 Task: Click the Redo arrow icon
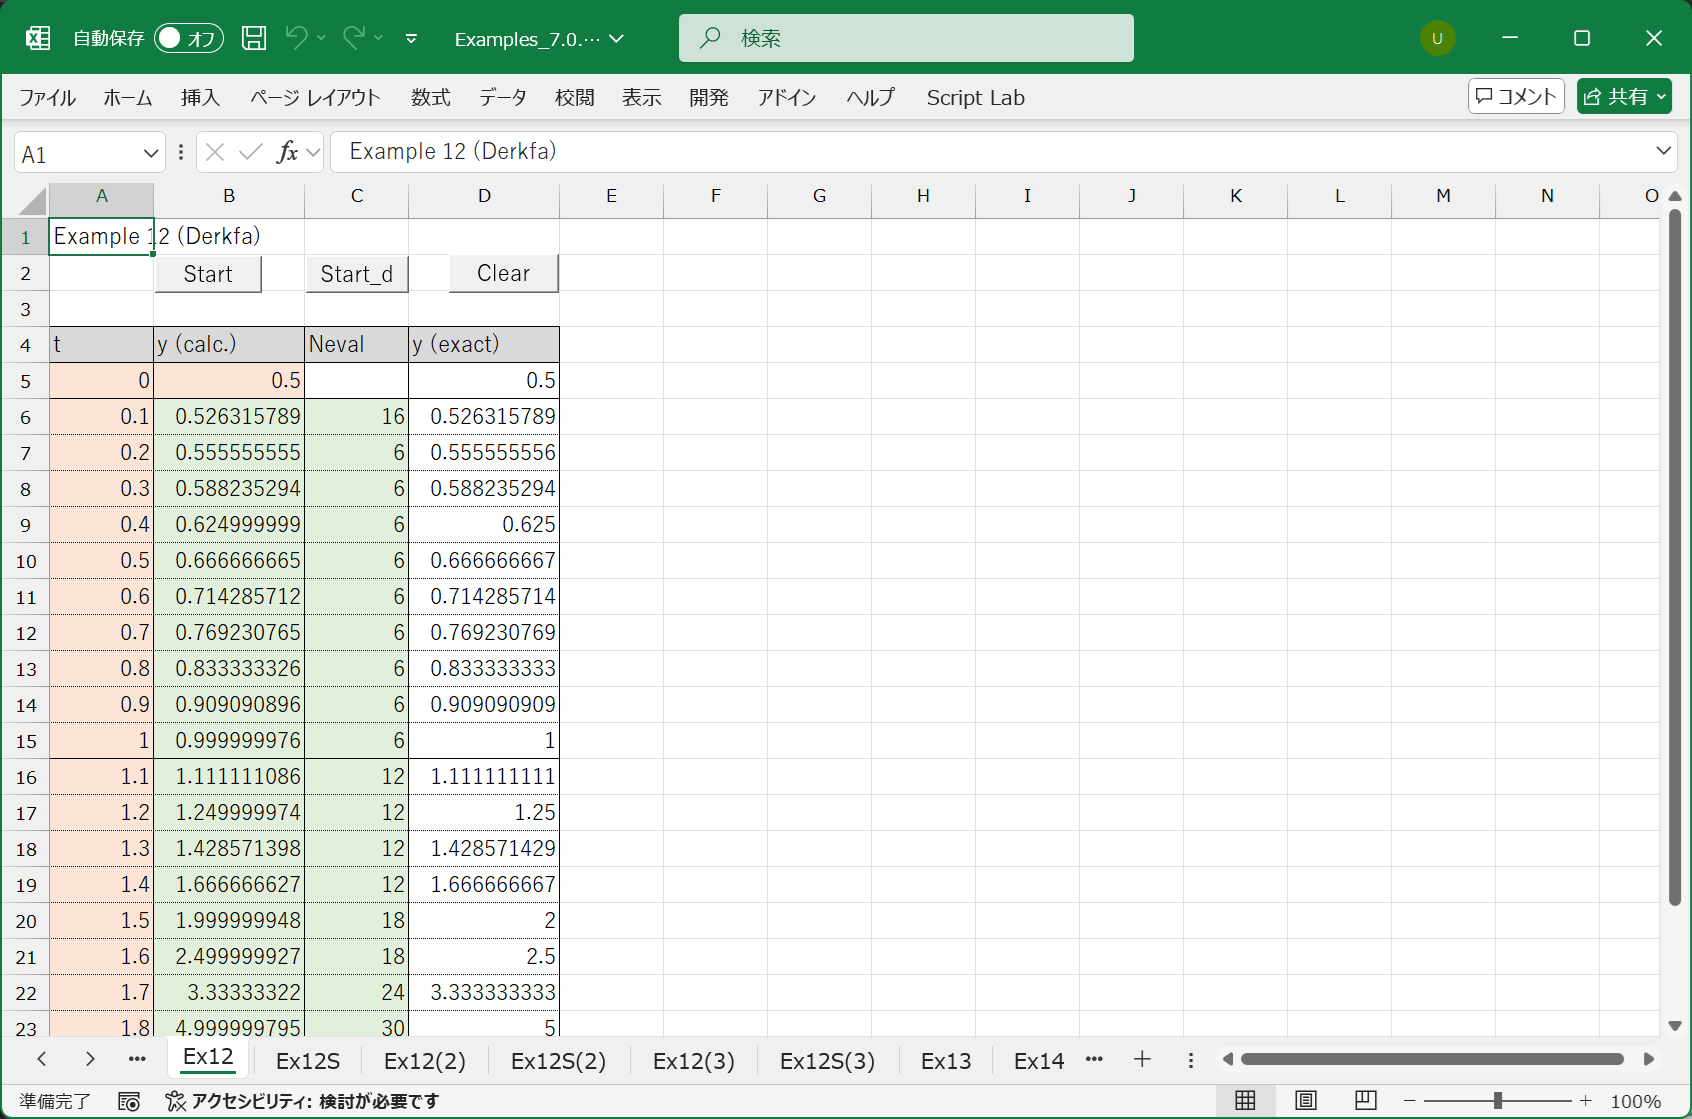point(353,38)
